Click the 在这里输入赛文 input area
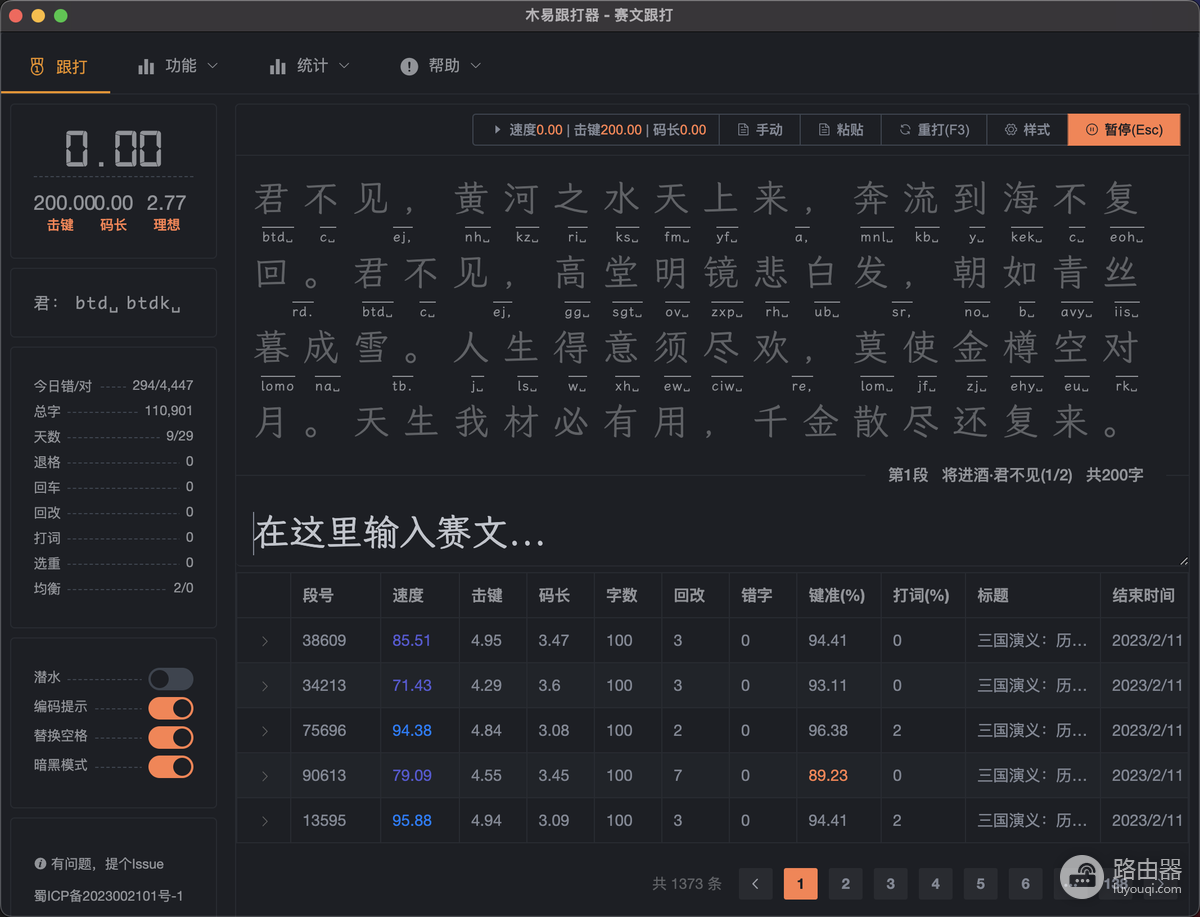 [712, 533]
